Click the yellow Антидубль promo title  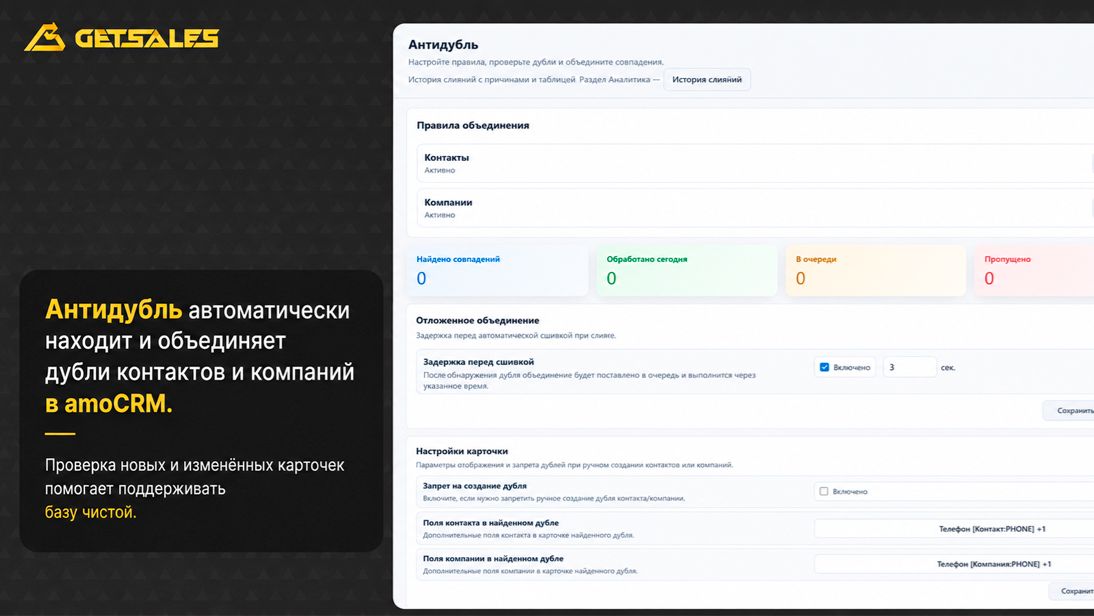coord(113,310)
